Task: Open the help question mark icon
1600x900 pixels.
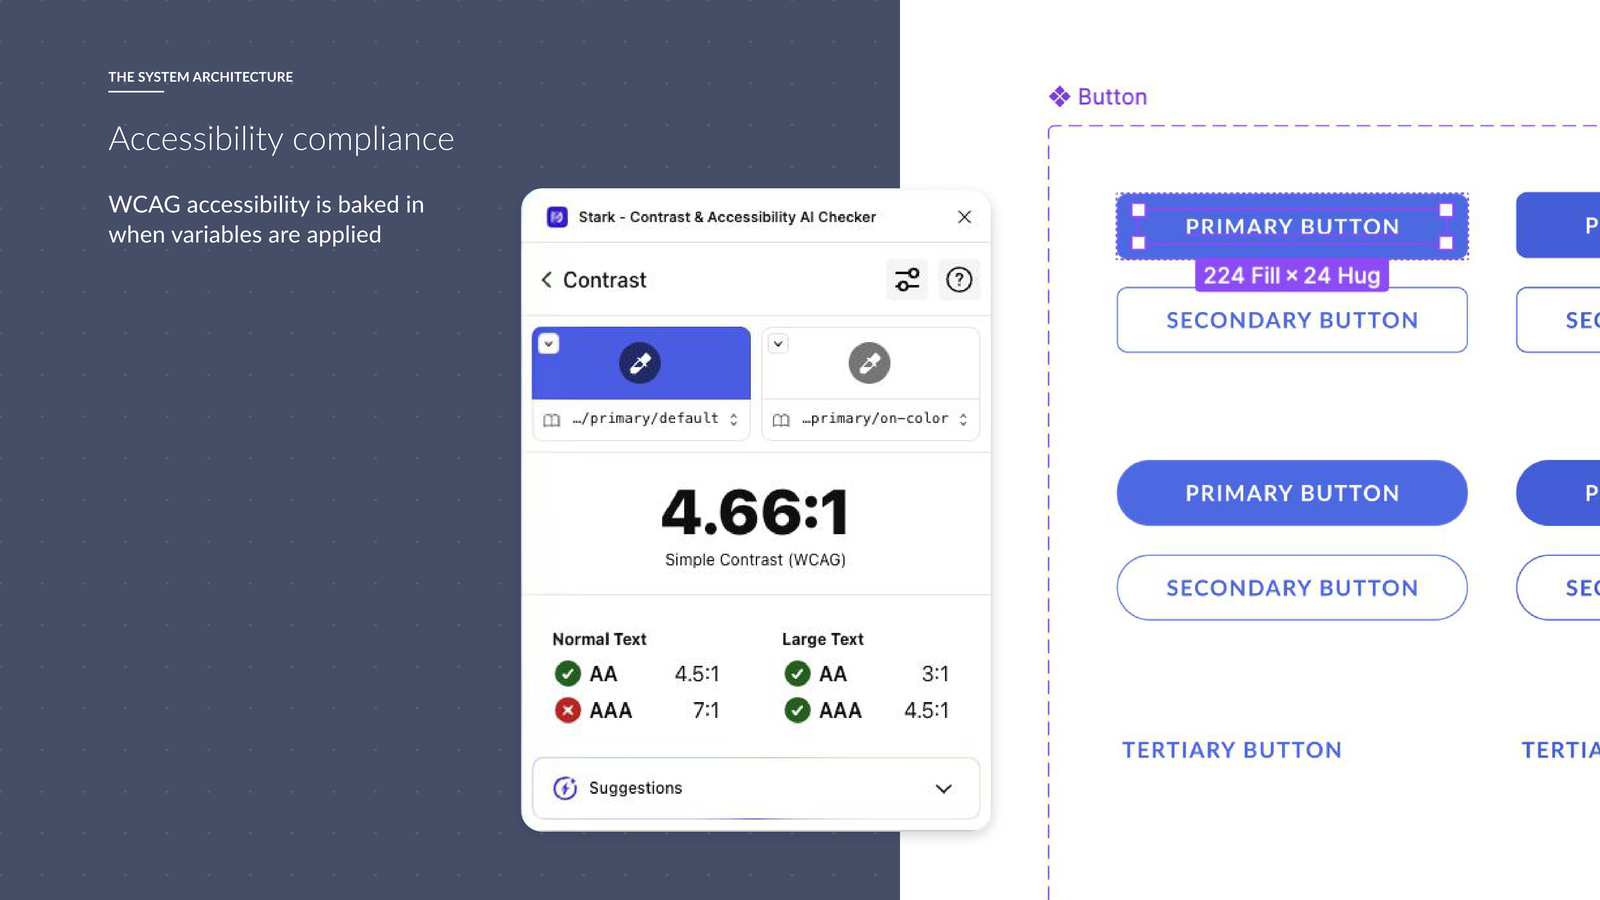Action: (x=959, y=280)
